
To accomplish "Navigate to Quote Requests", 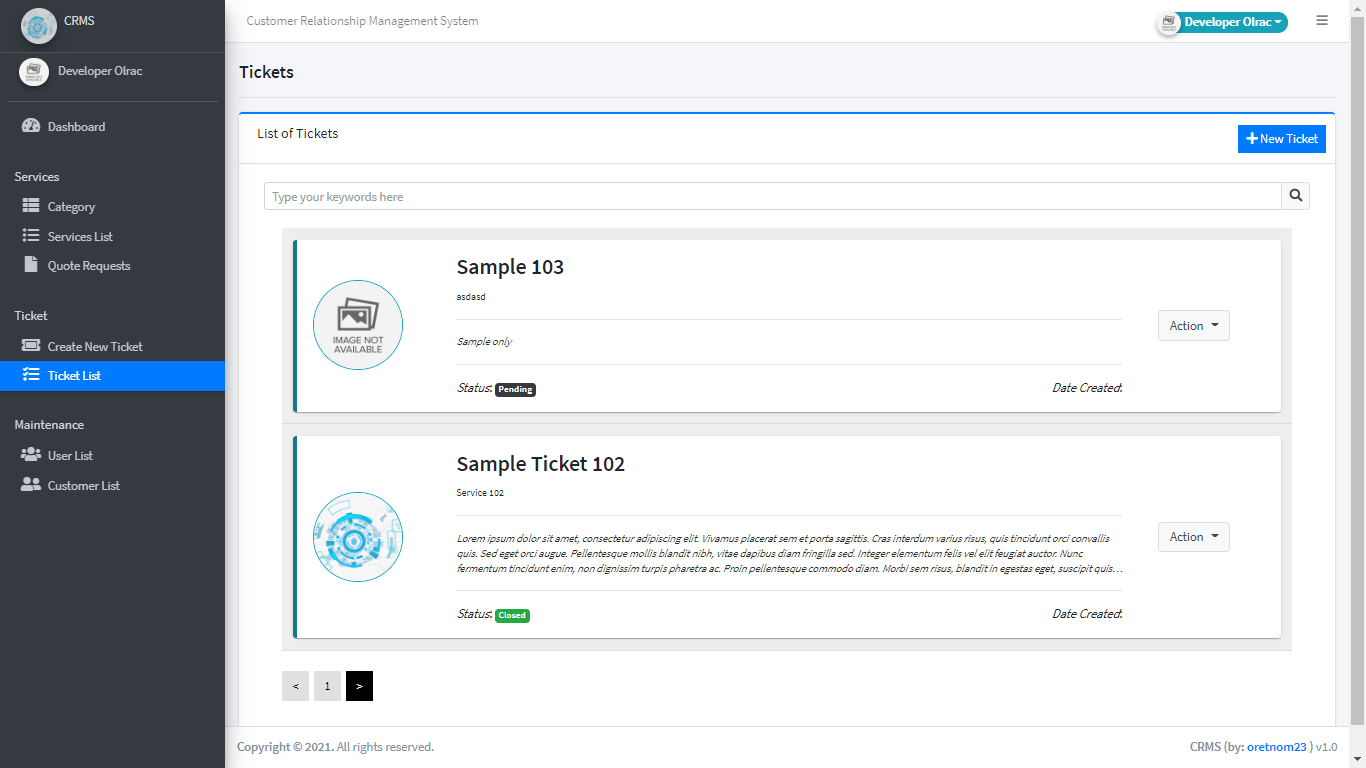I will pyautogui.click(x=112, y=266).
